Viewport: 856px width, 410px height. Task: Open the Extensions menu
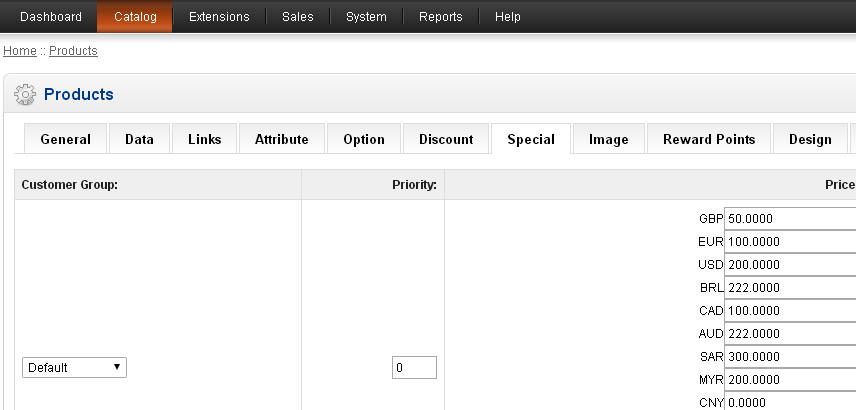click(219, 17)
